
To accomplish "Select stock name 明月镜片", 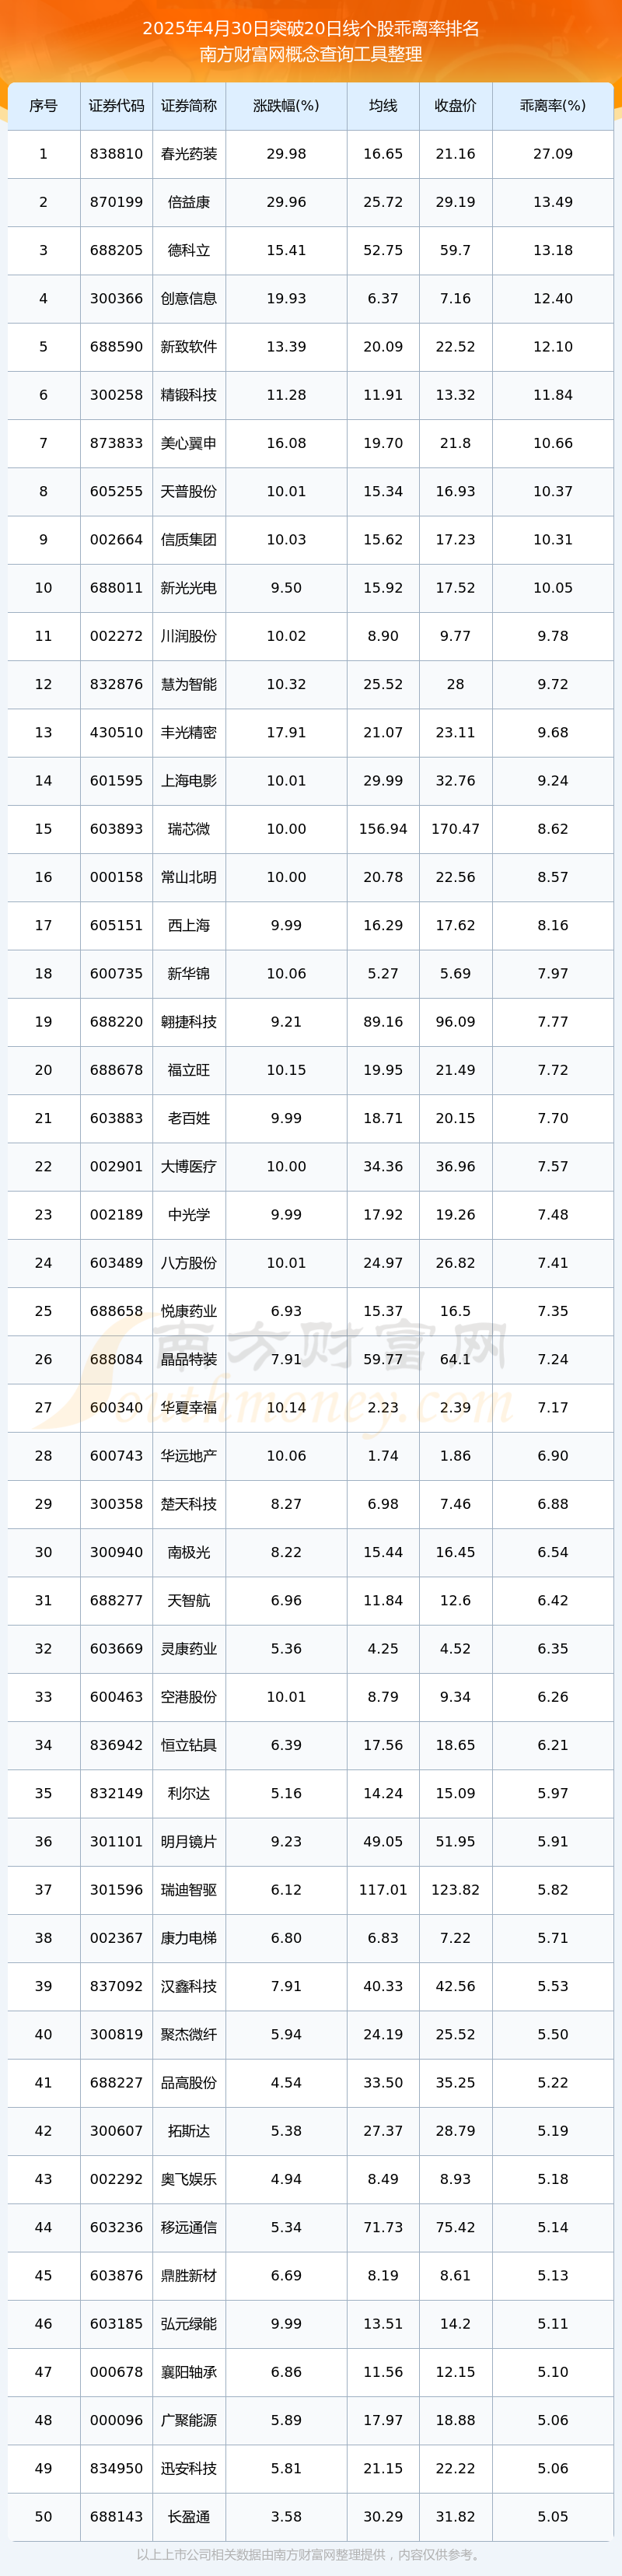I will coord(189,1841).
